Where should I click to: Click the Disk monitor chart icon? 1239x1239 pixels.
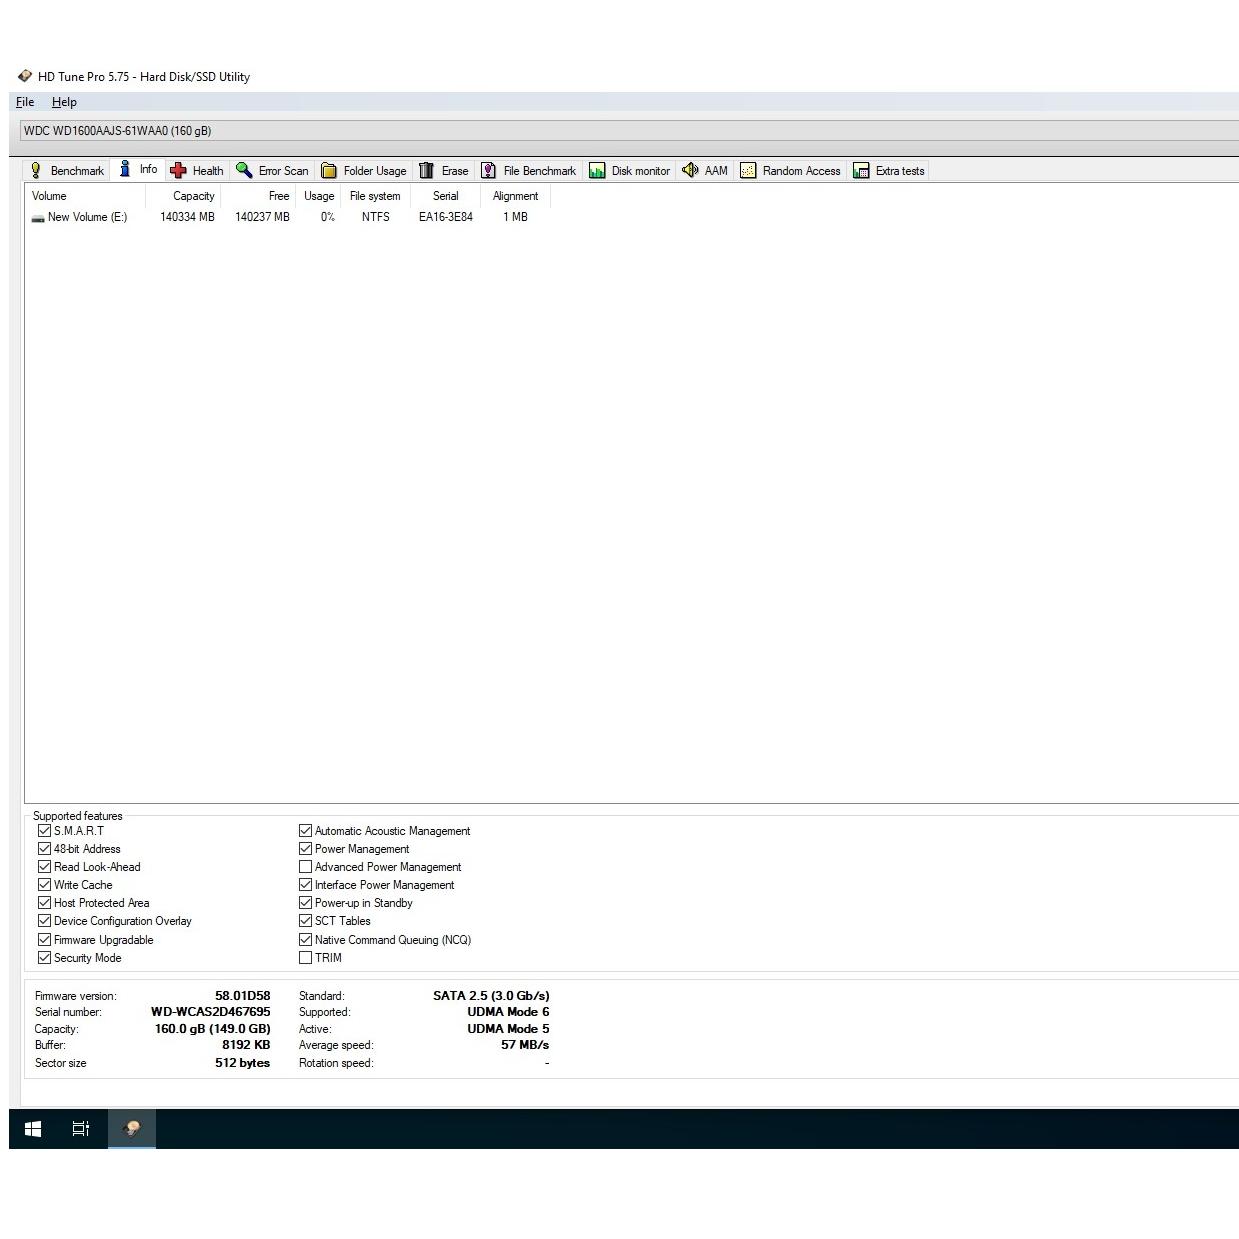pos(597,171)
